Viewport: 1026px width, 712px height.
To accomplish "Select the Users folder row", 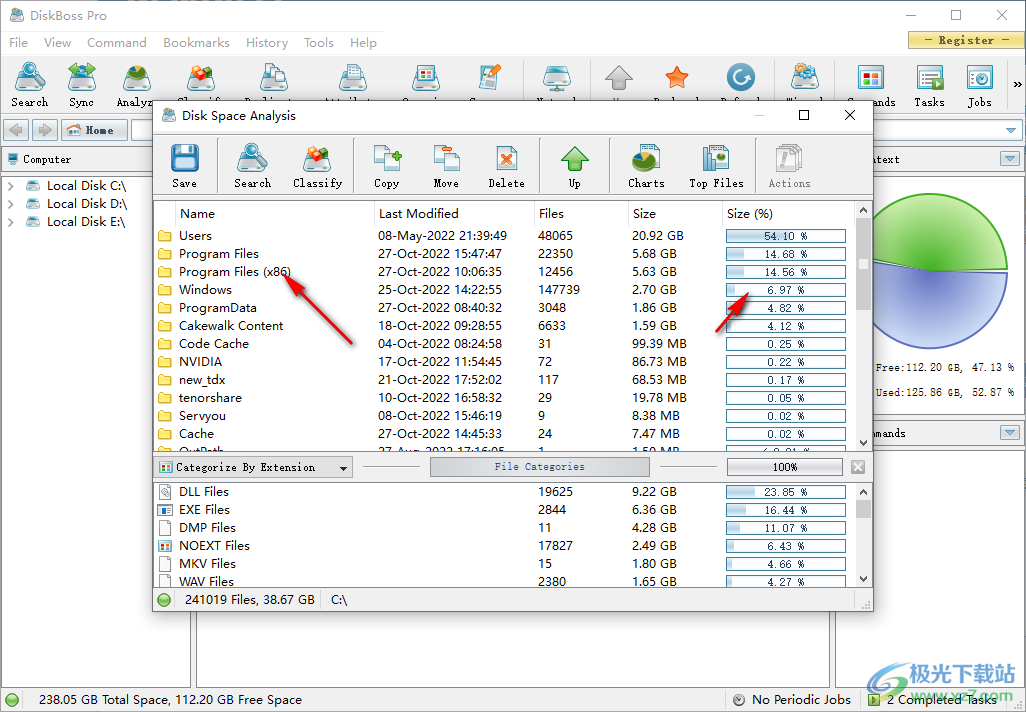I will pyautogui.click(x=504, y=236).
